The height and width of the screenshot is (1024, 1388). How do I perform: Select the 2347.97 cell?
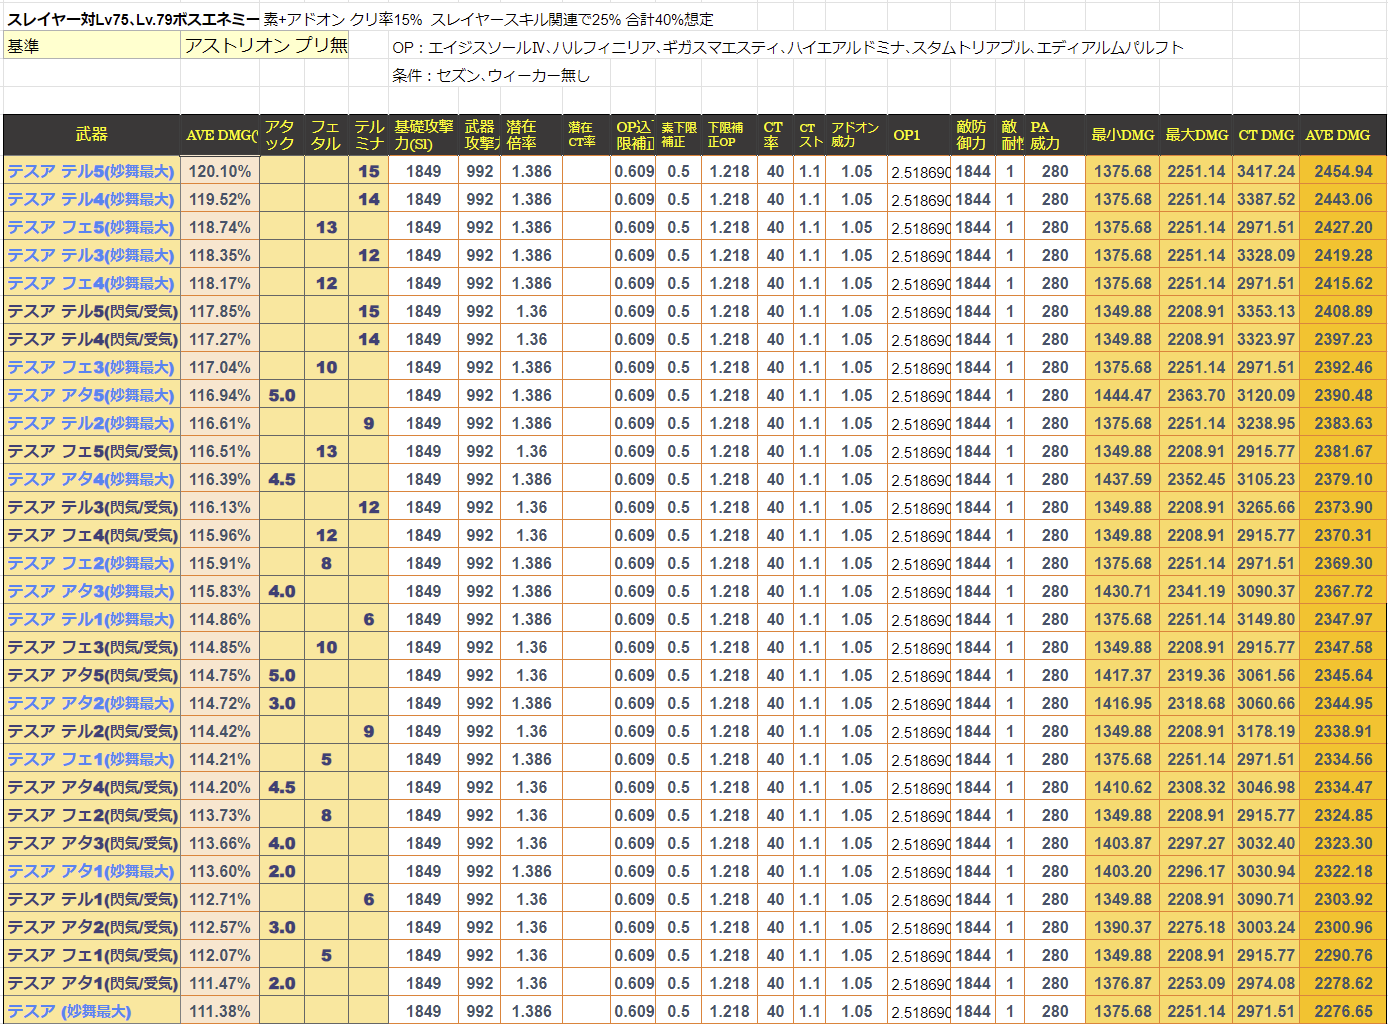[1343, 619]
